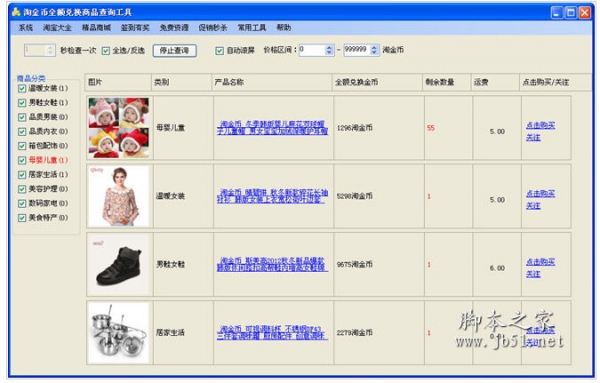
Task: Uncheck the 美食特产 category
Action: (22, 218)
